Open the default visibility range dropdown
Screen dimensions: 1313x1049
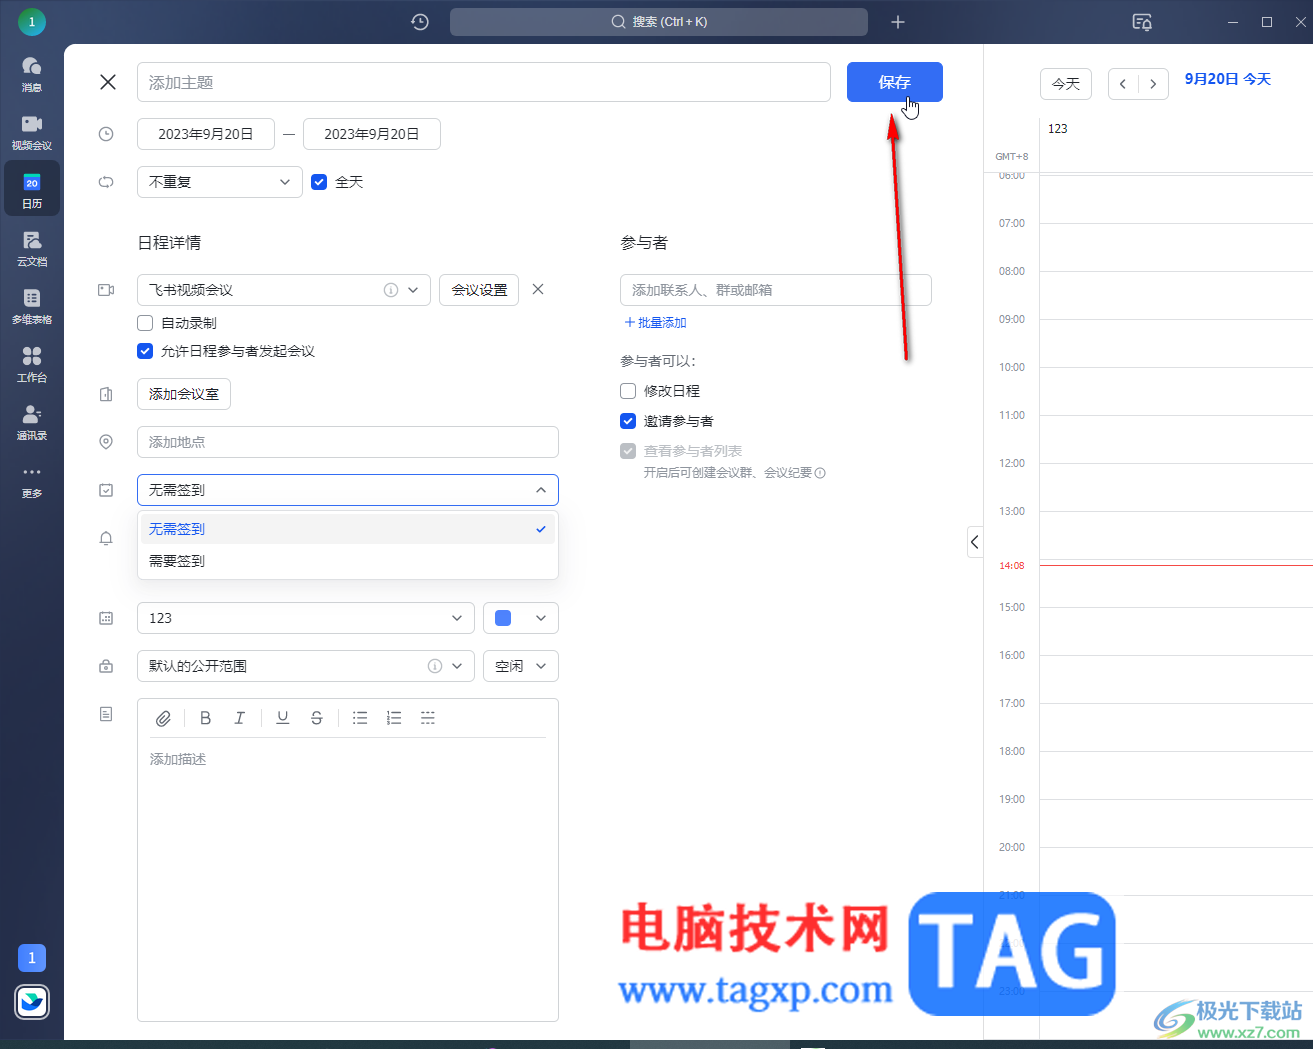306,666
